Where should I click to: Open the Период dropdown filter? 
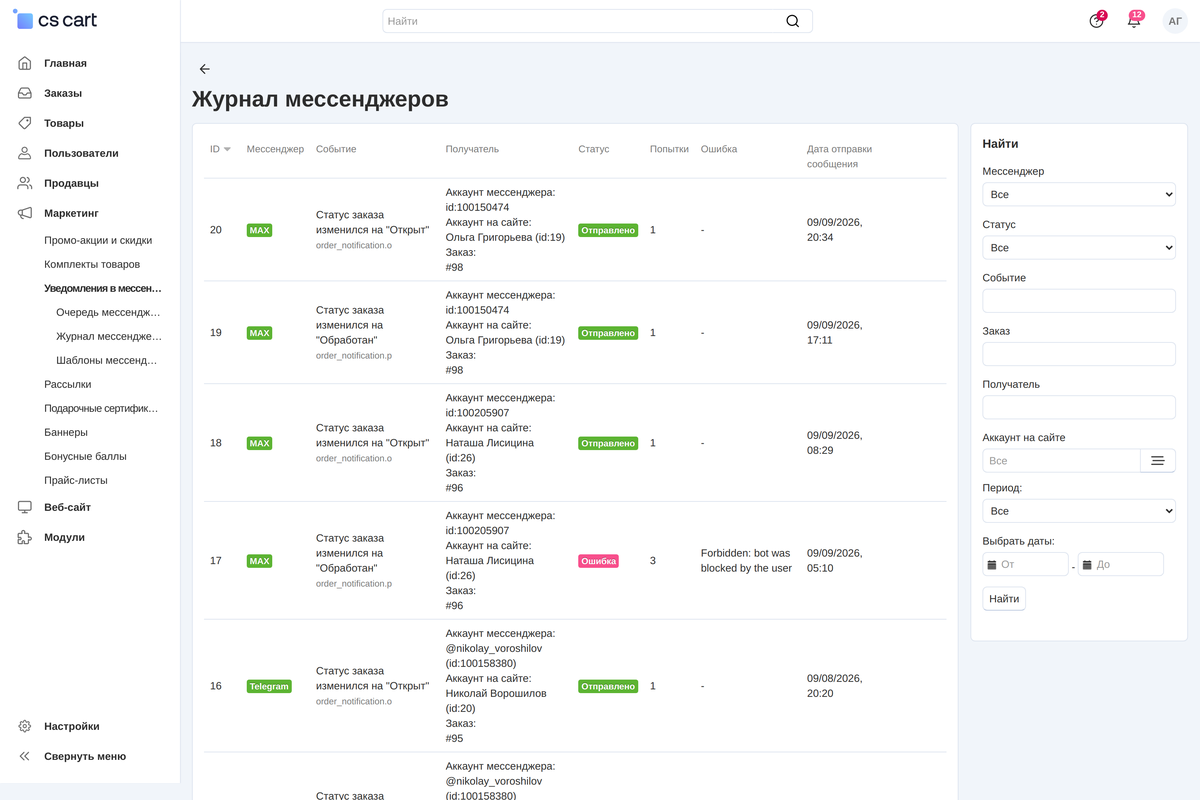(x=1079, y=511)
